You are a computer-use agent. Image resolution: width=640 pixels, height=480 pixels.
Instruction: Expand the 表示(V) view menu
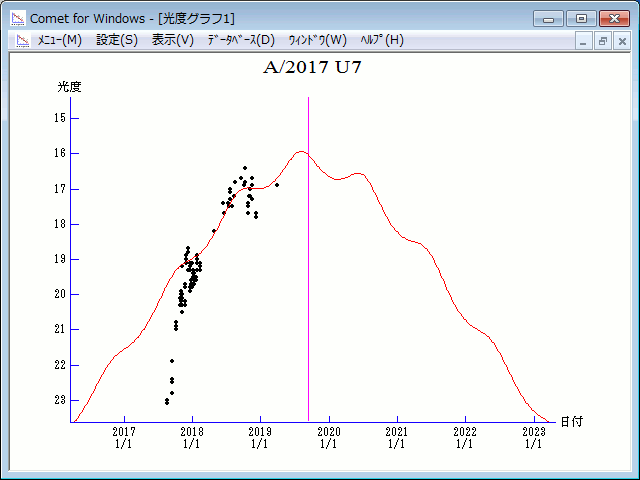click(172, 40)
